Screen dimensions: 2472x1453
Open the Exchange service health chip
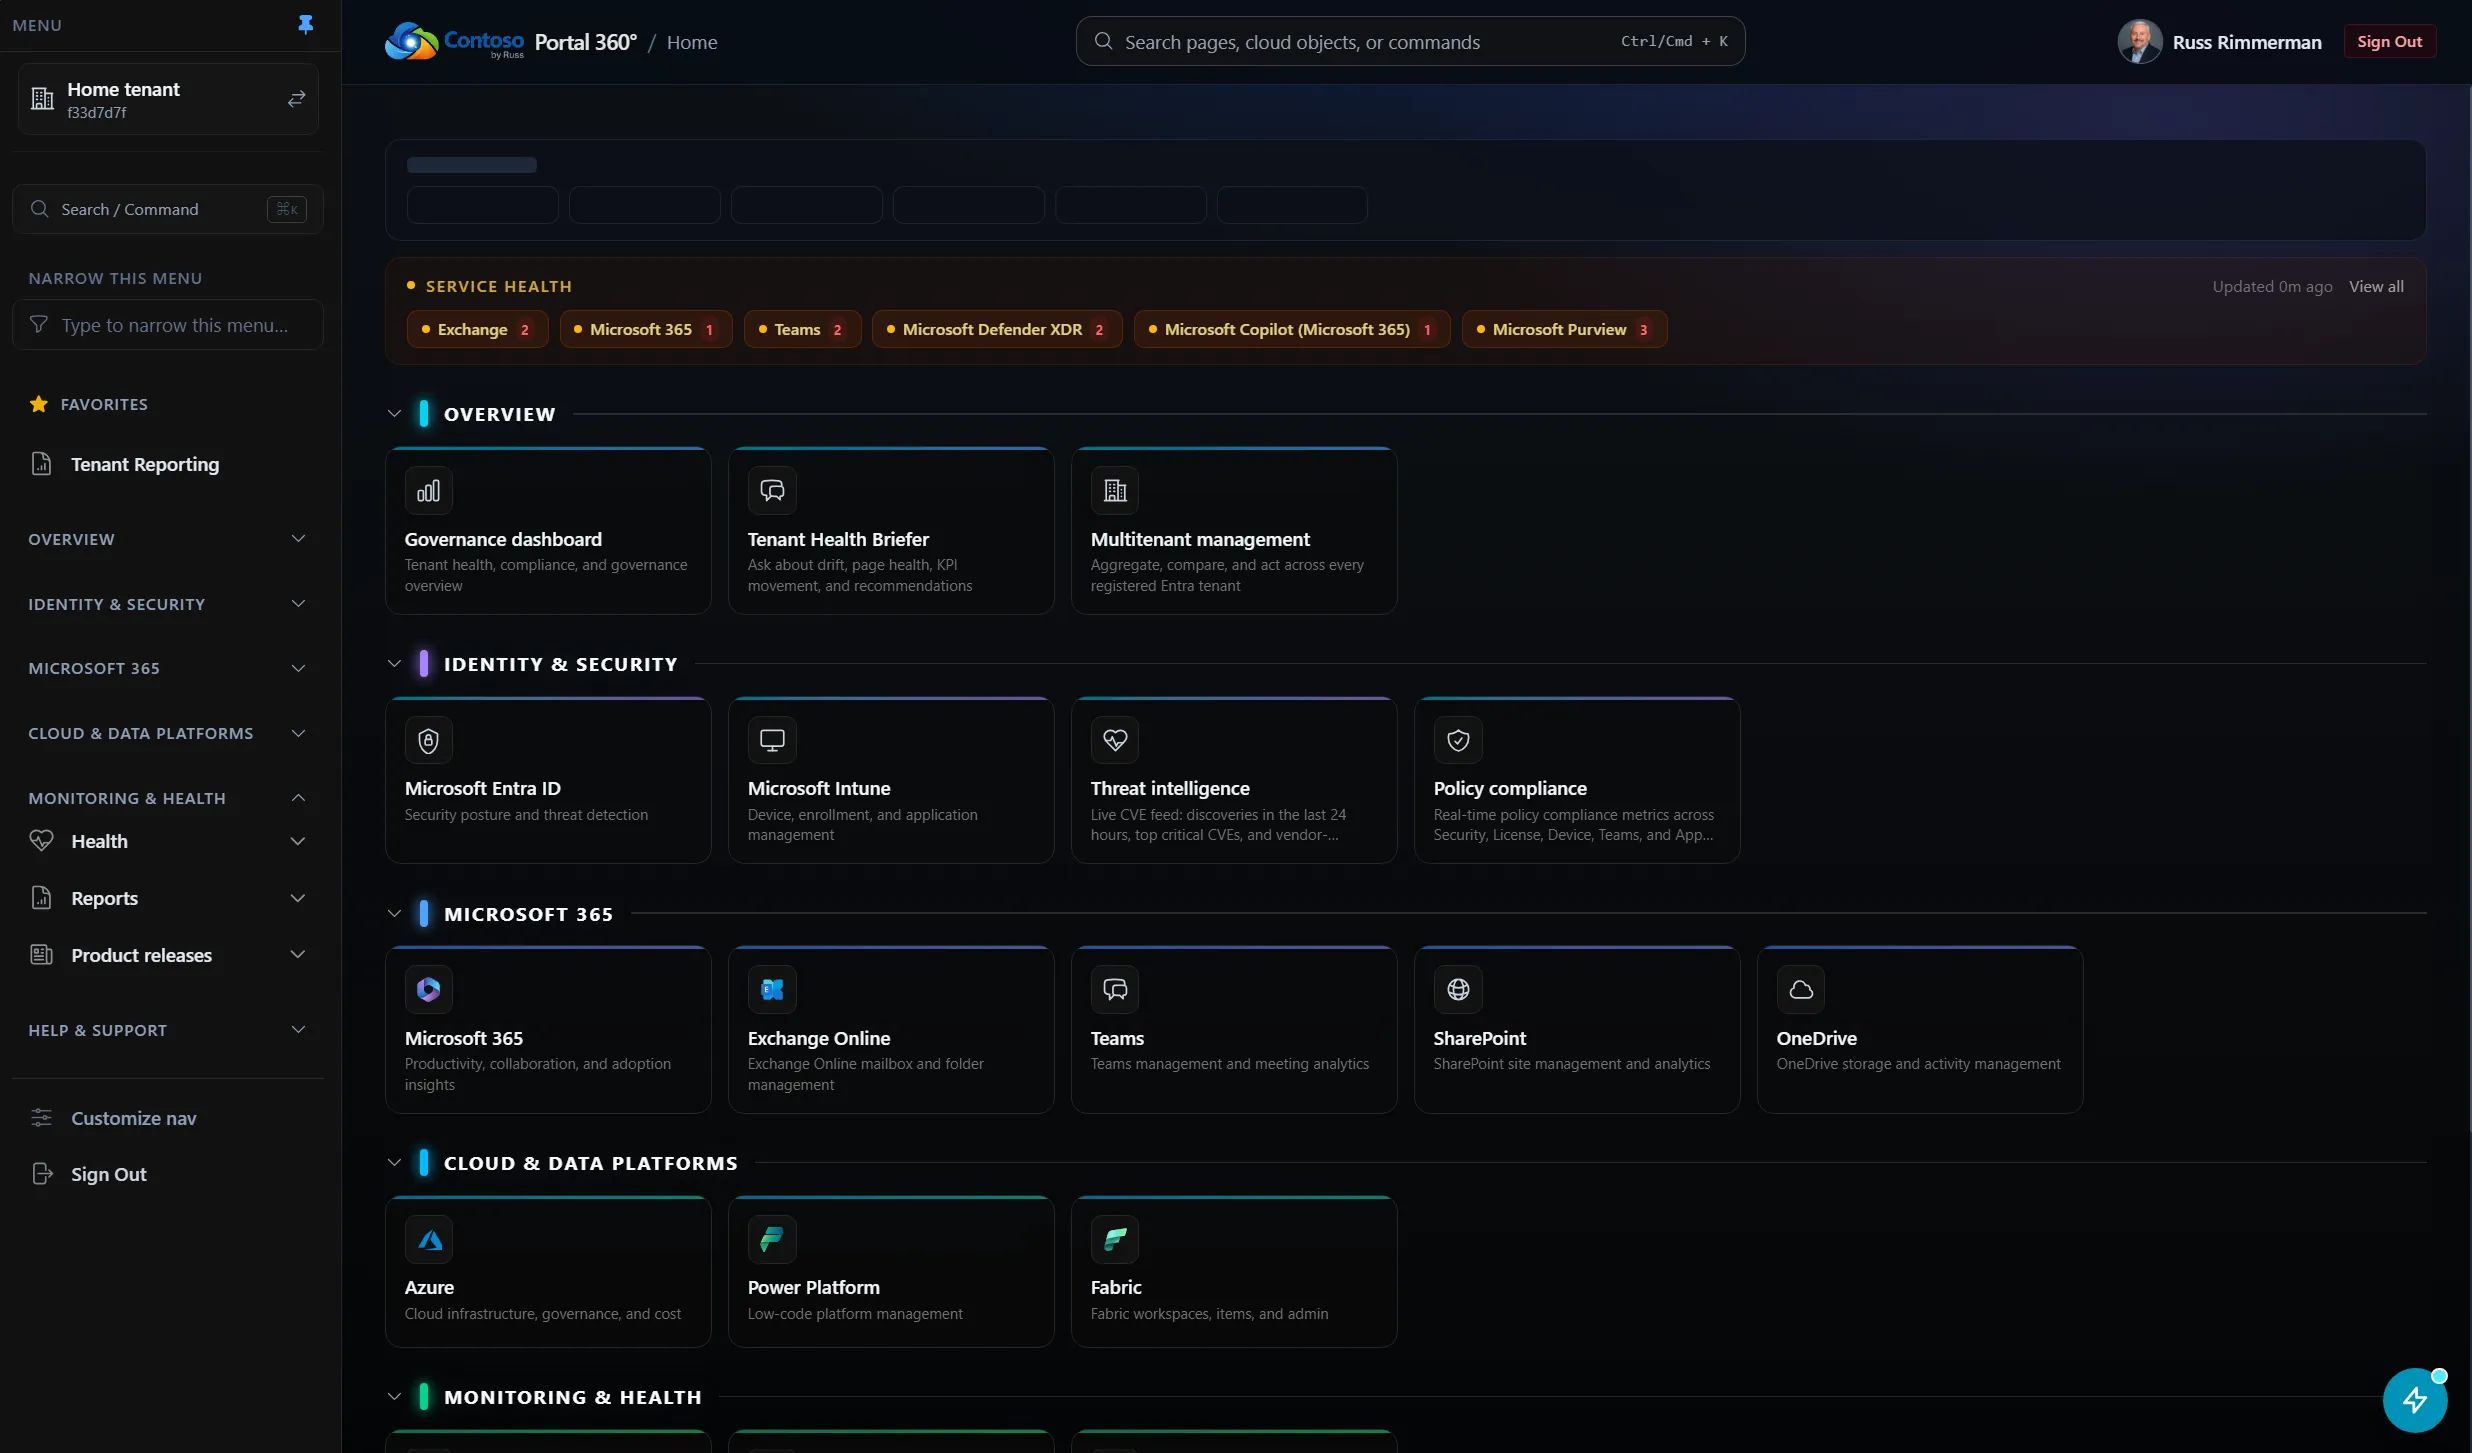pos(477,330)
